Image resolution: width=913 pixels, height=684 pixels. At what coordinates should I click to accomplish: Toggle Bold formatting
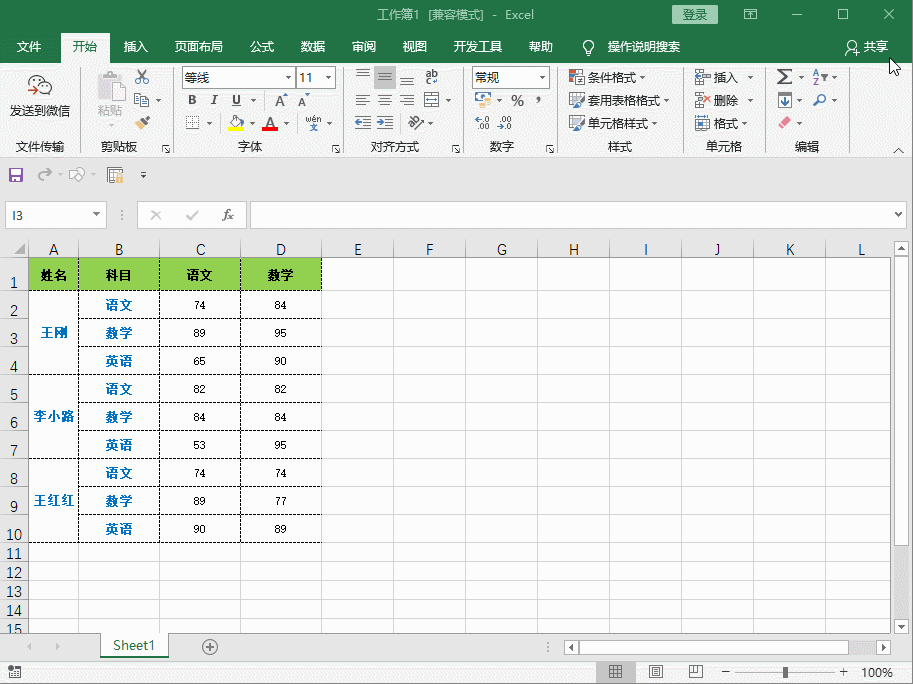tap(192, 100)
